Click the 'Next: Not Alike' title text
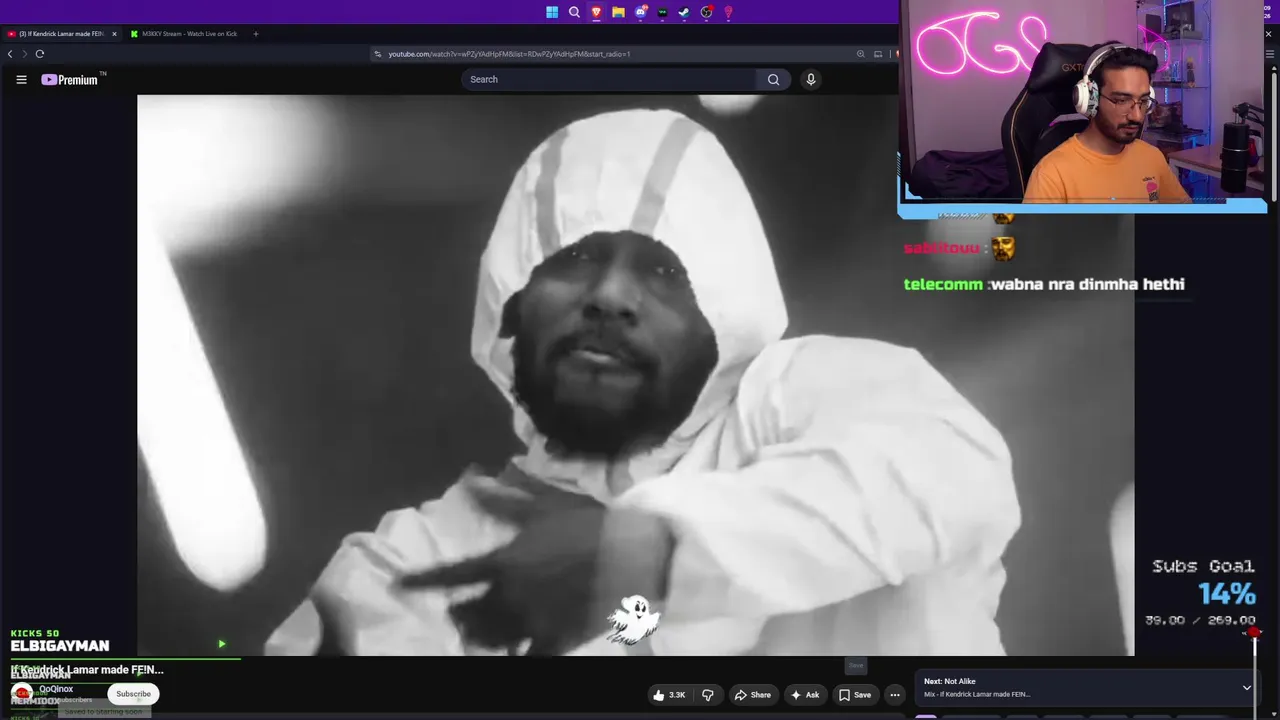The image size is (1280, 720). pyautogui.click(x=950, y=682)
